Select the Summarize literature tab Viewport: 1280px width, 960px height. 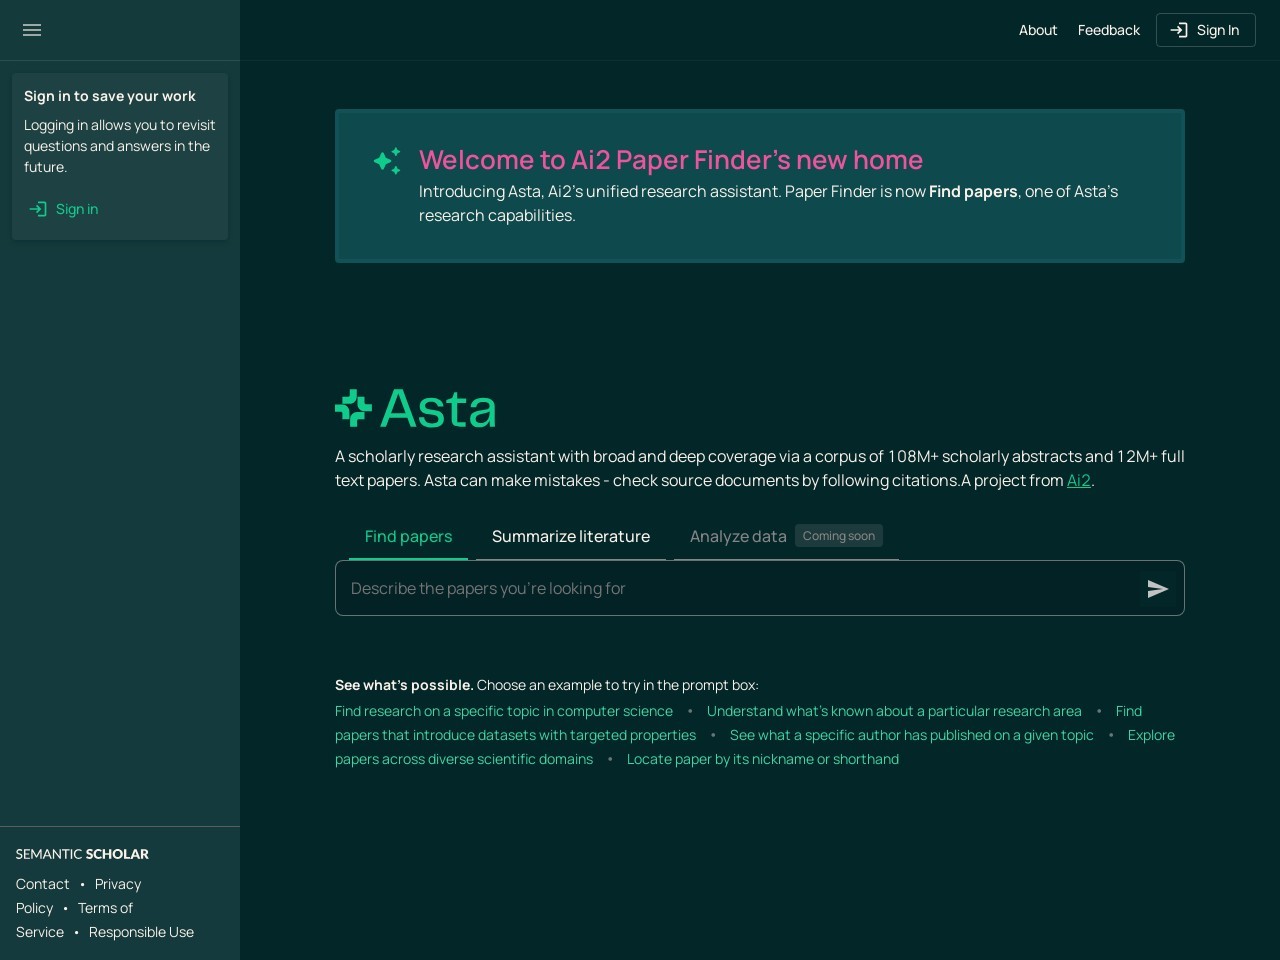pyautogui.click(x=570, y=537)
